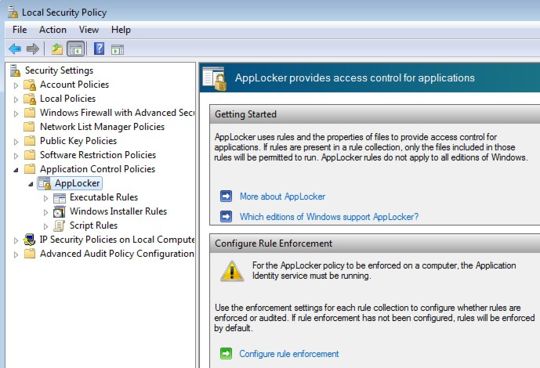
Task: Toggle the Show/Hide Console Tree toolbar icon
Action: pos(76,49)
